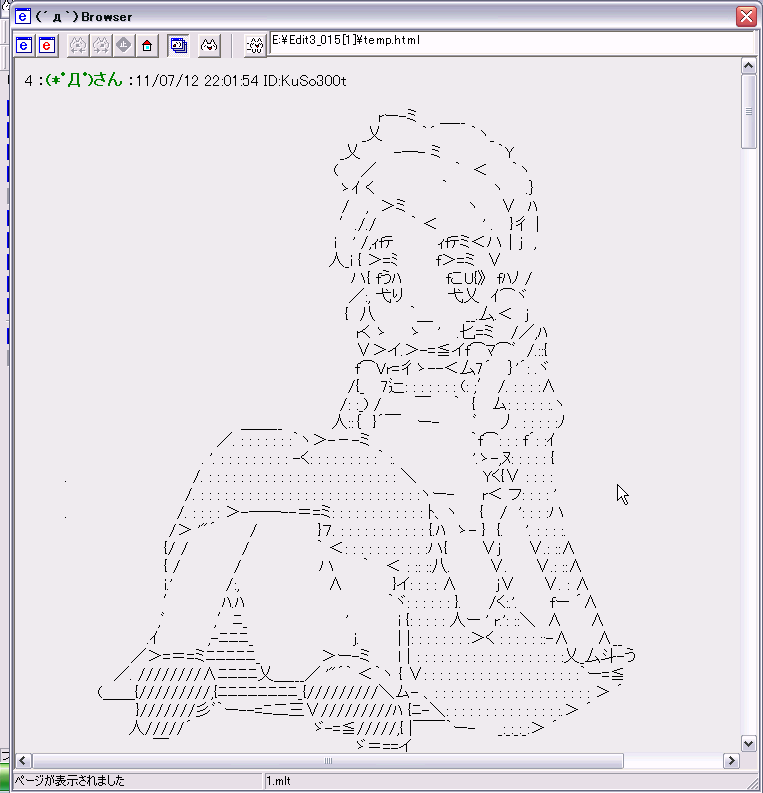This screenshot has width=763, height=793.
Task: Click the greyed-out cat forward-arrow icon
Action: click(x=101, y=46)
